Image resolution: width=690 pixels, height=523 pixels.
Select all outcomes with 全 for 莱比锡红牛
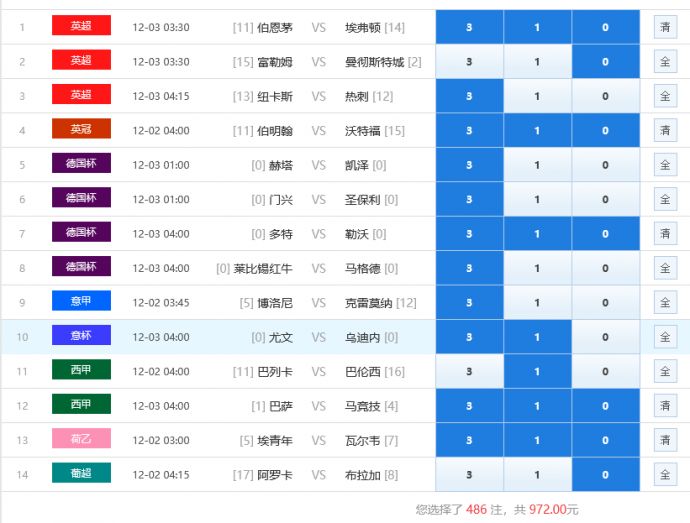tap(665, 268)
